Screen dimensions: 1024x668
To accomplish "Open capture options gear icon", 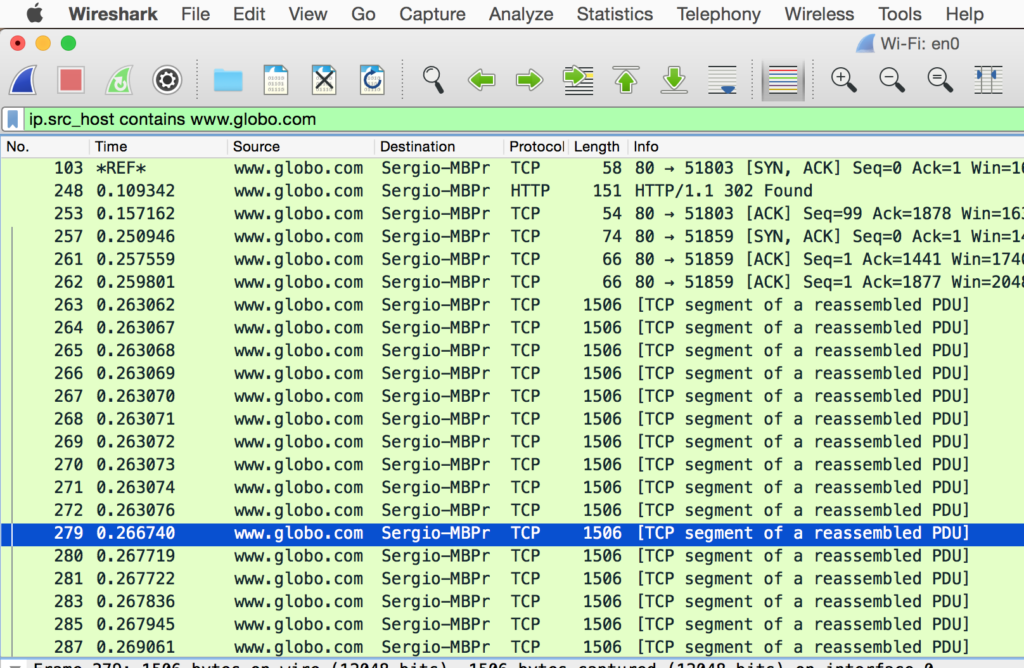I will 167,80.
